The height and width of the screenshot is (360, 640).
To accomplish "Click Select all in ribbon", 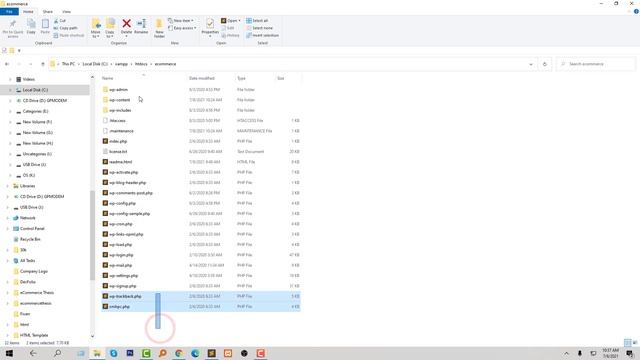I will click(257, 20).
